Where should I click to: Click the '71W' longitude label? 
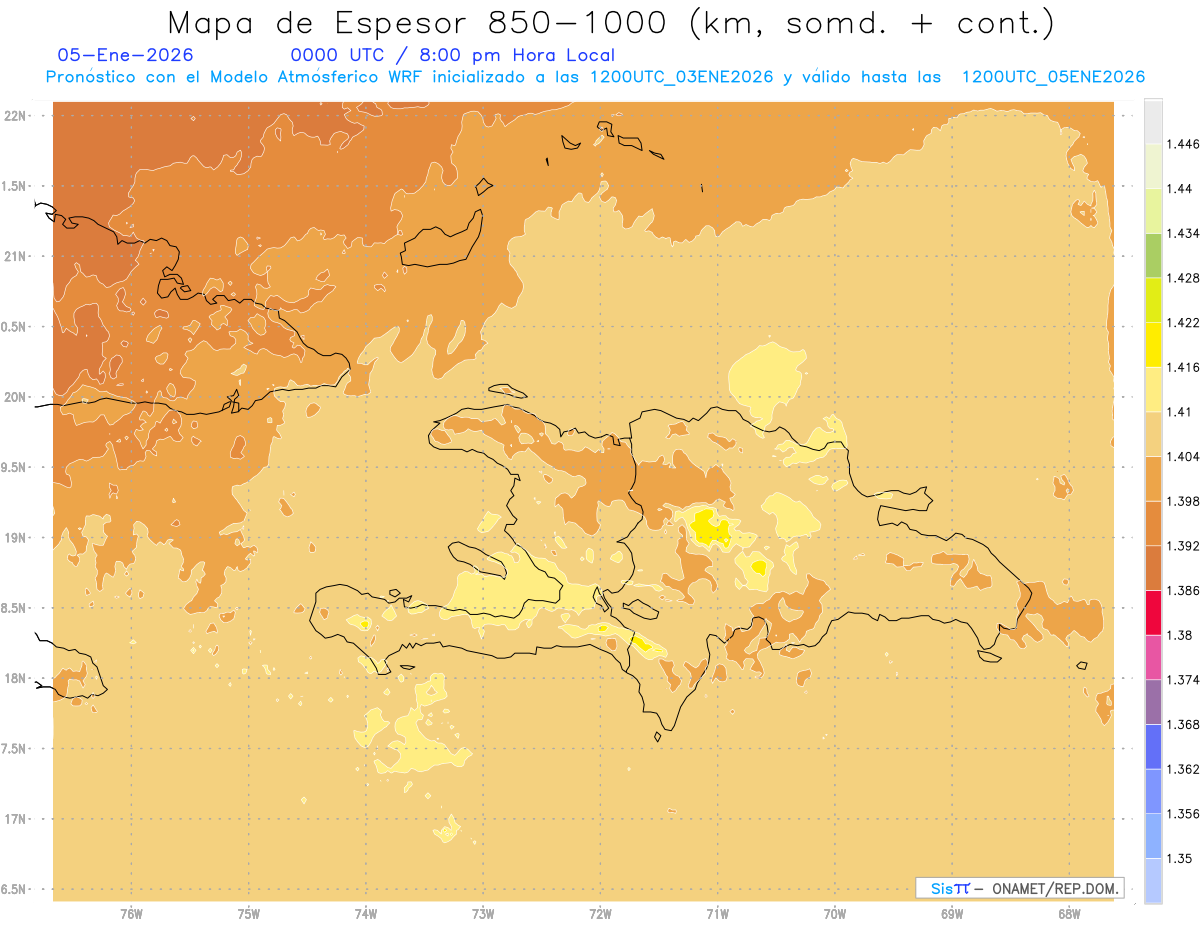pyautogui.click(x=717, y=914)
